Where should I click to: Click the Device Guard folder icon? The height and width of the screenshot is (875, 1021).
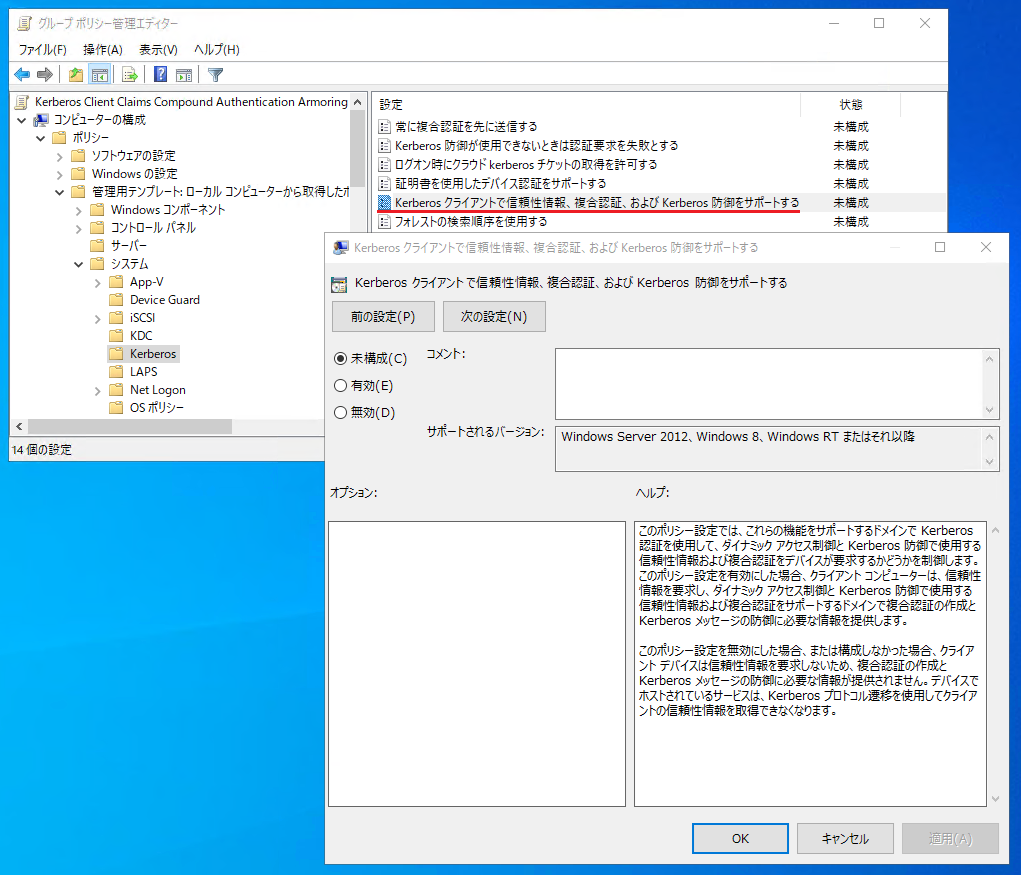[x=116, y=299]
